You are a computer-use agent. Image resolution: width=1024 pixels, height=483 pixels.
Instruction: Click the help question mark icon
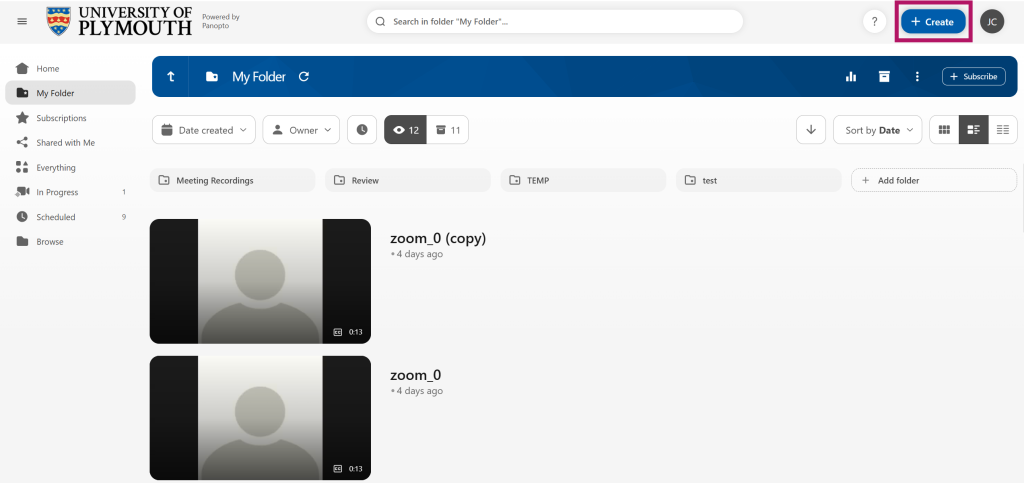pyautogui.click(x=874, y=22)
